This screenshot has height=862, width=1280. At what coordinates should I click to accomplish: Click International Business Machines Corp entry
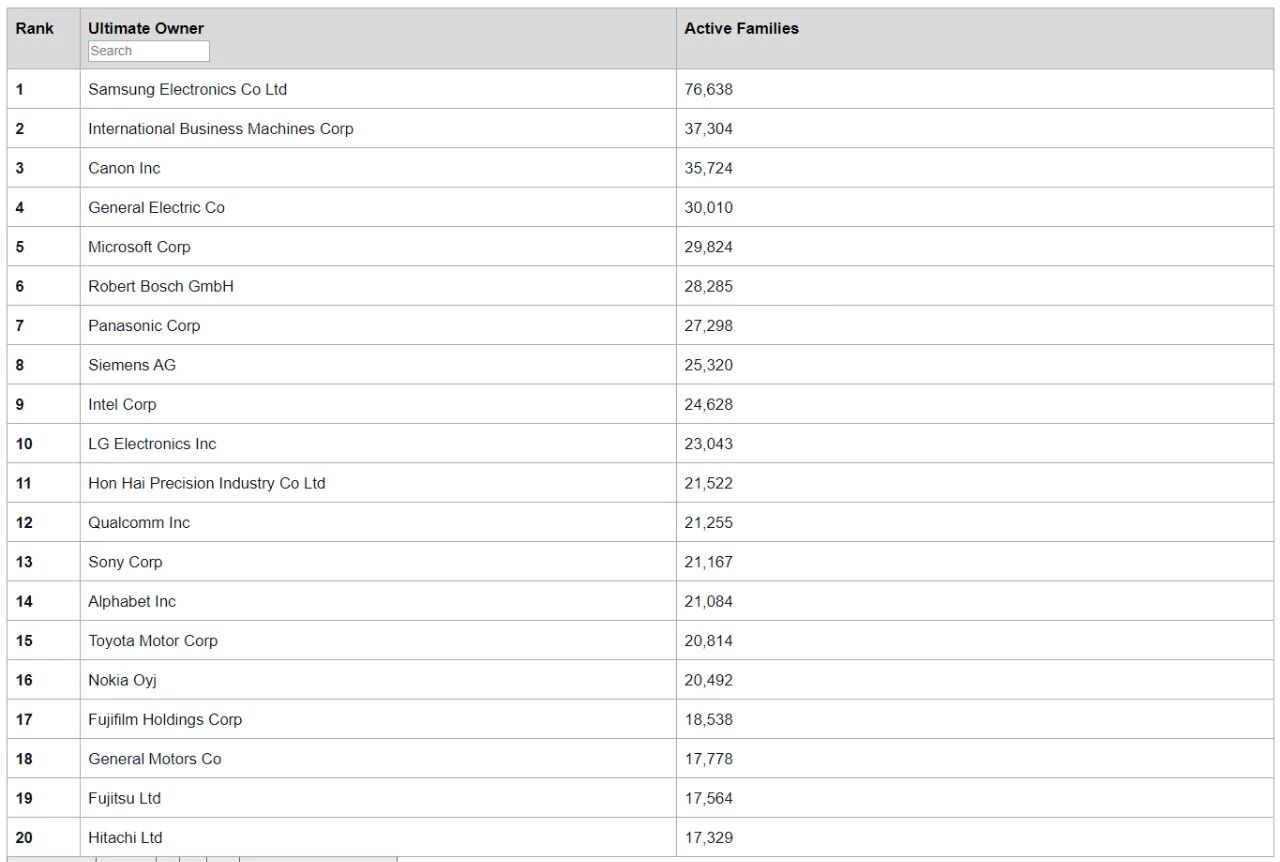(220, 129)
